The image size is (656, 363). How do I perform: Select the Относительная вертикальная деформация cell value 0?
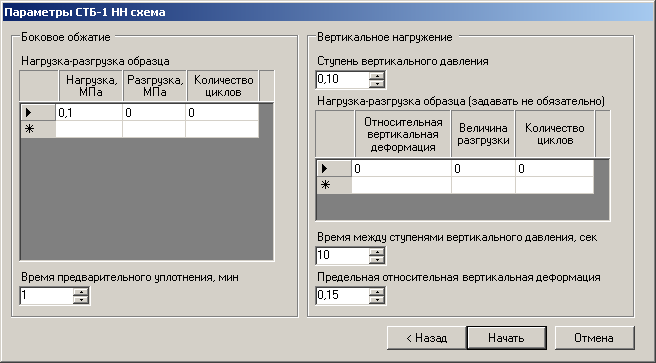(401, 169)
